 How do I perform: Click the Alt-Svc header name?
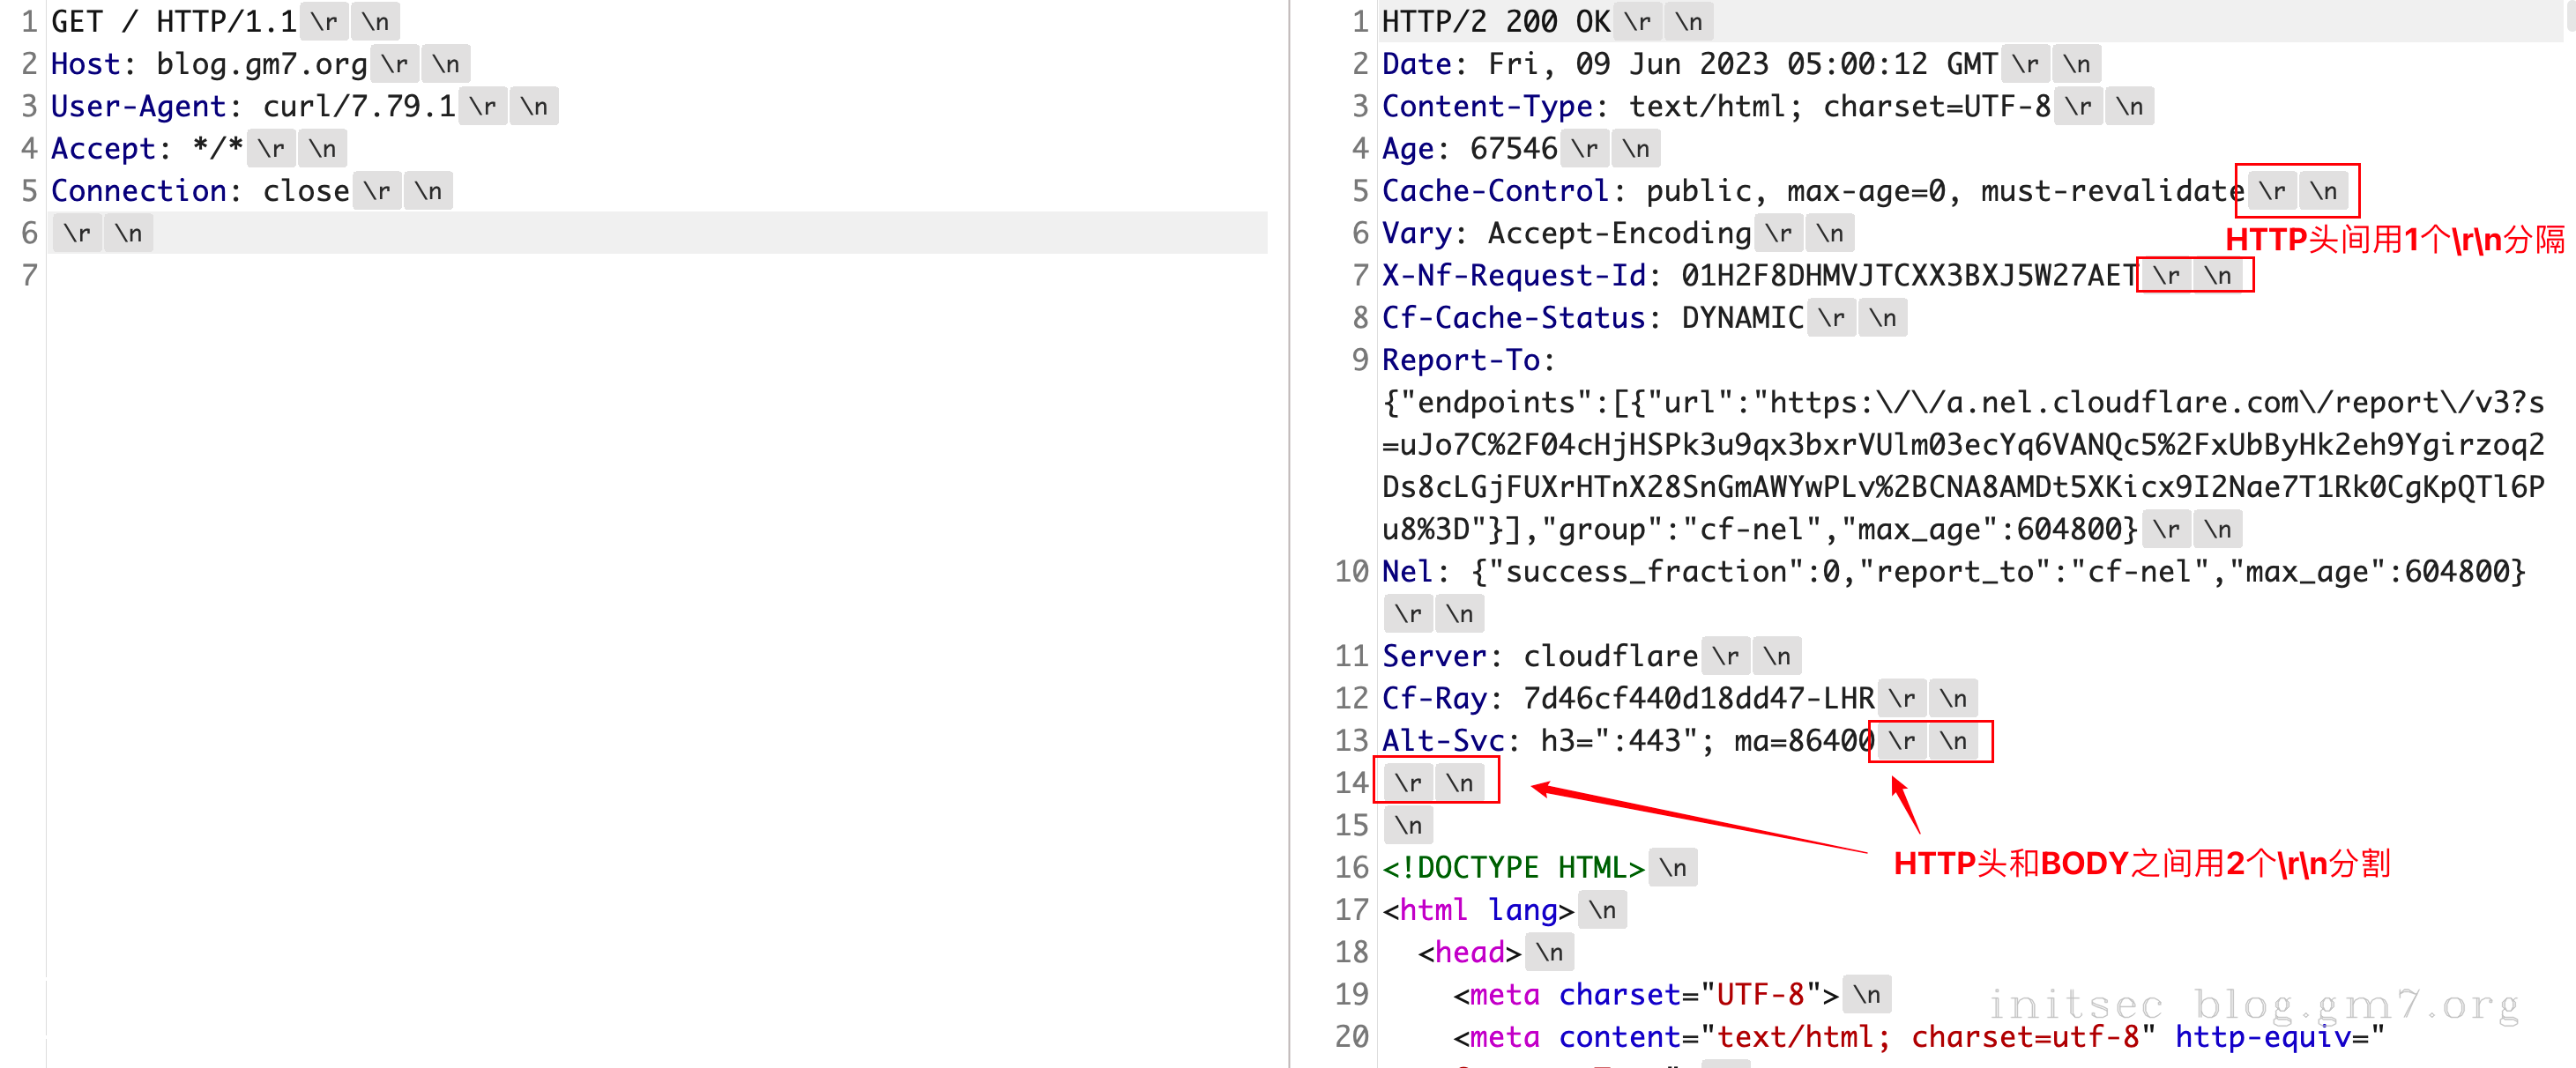[x=1442, y=741]
